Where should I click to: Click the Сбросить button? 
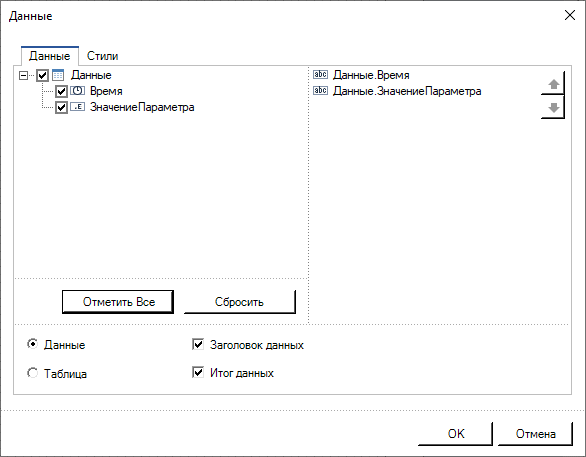point(240,302)
